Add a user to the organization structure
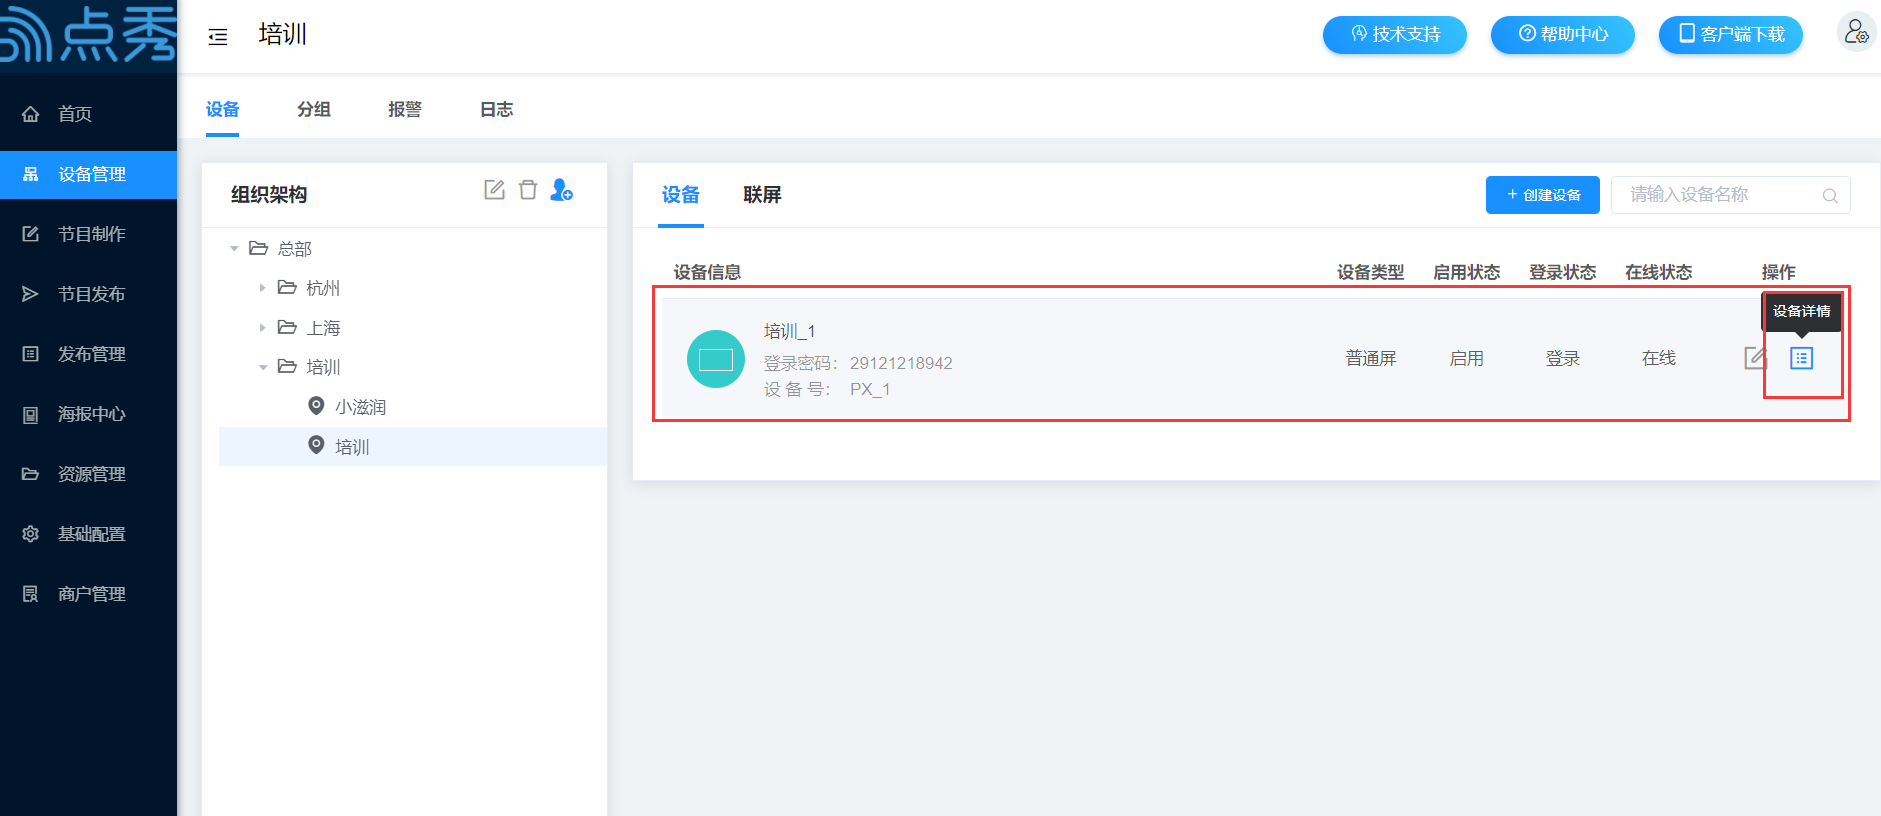Image resolution: width=1881 pixels, height=816 pixels. point(562,190)
